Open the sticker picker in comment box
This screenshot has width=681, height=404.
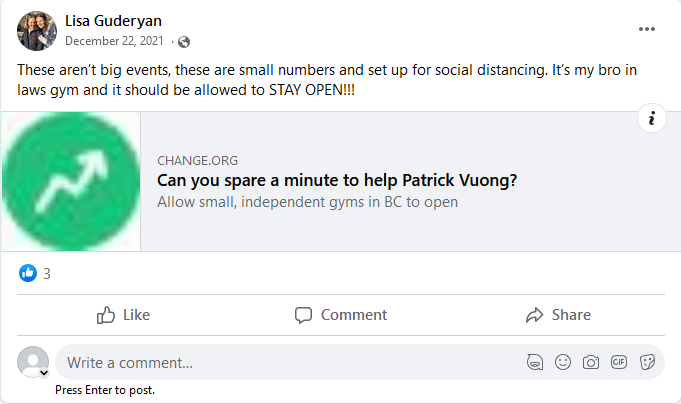point(647,362)
